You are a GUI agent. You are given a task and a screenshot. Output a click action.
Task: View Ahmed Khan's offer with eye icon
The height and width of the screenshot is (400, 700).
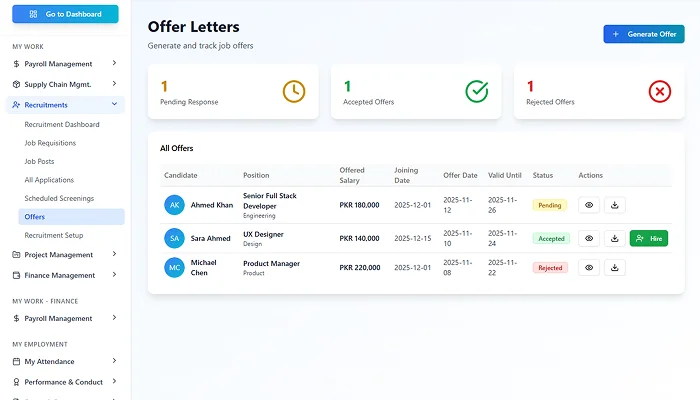tap(589, 205)
